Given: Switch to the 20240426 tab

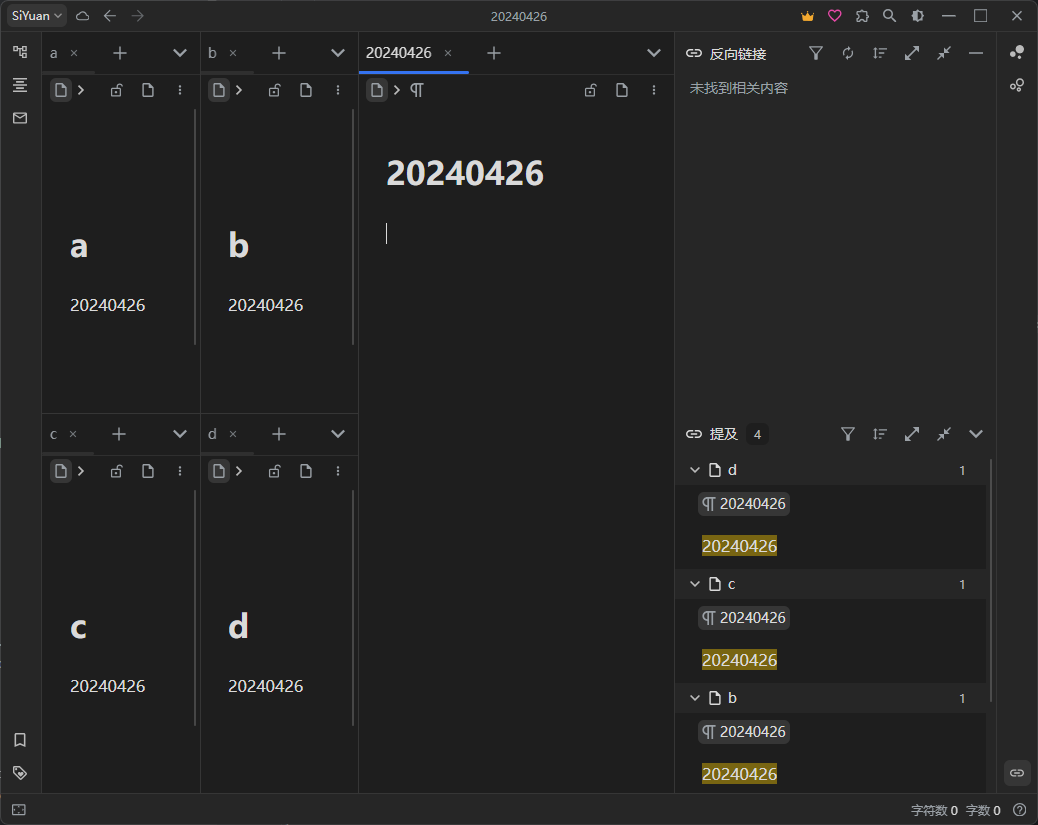Looking at the screenshot, I should [x=398, y=53].
